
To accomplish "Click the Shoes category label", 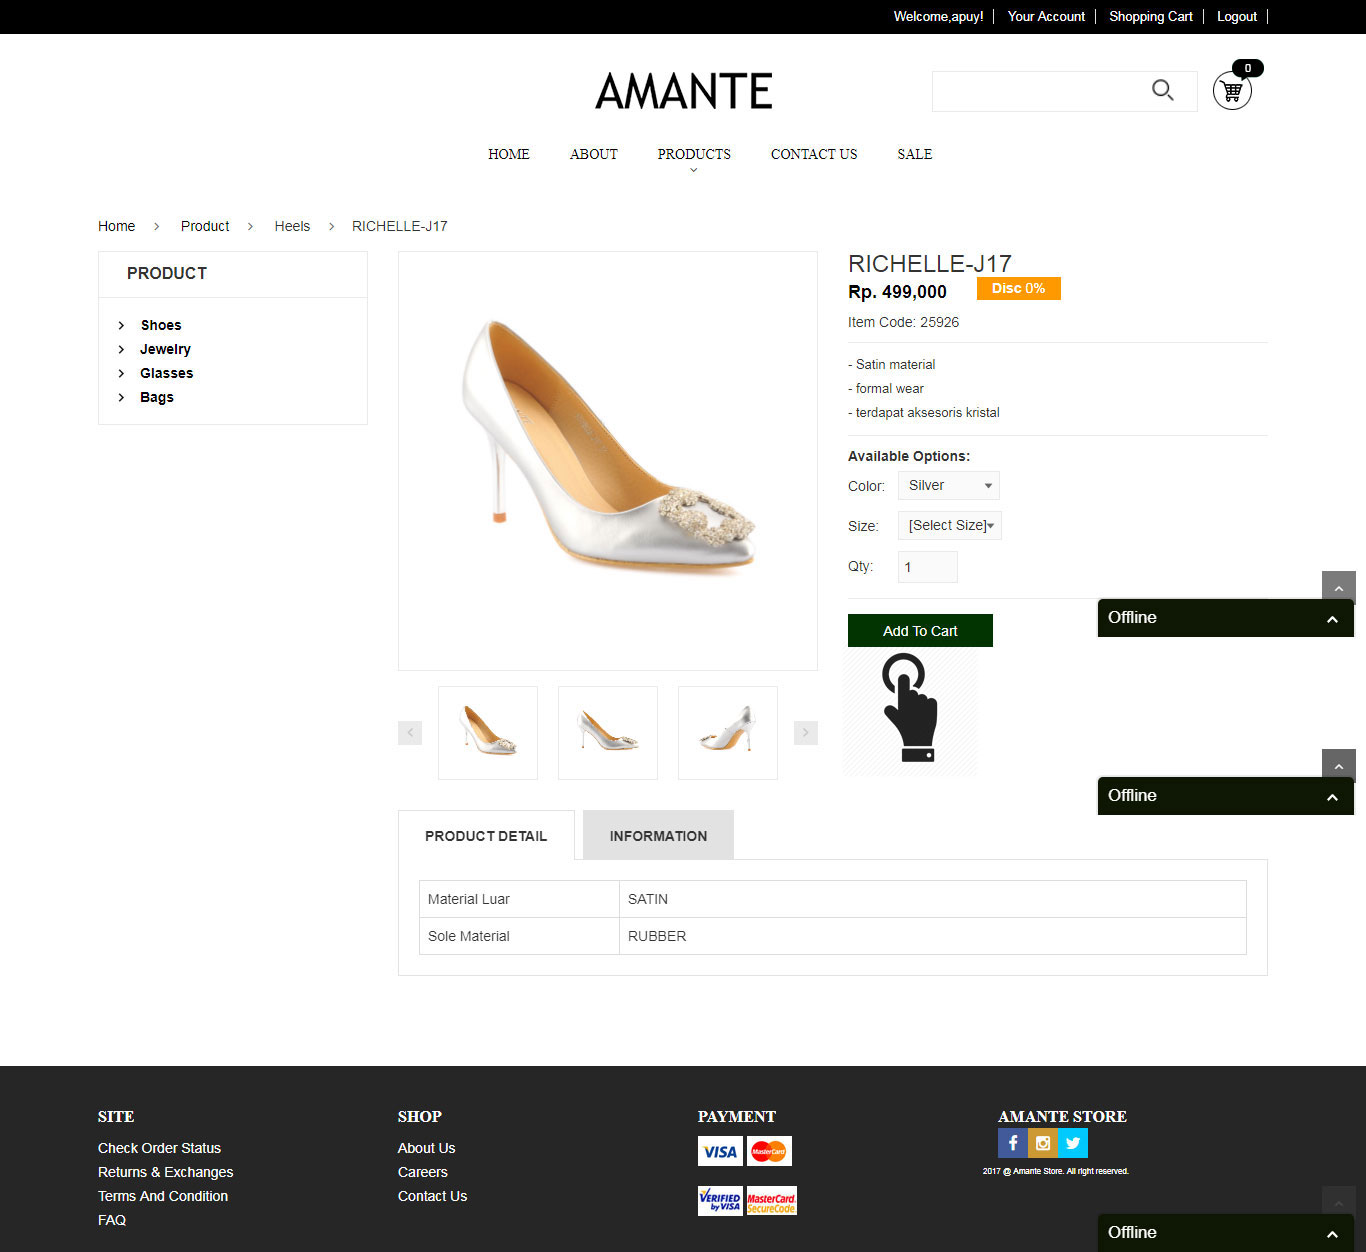I will click(161, 325).
